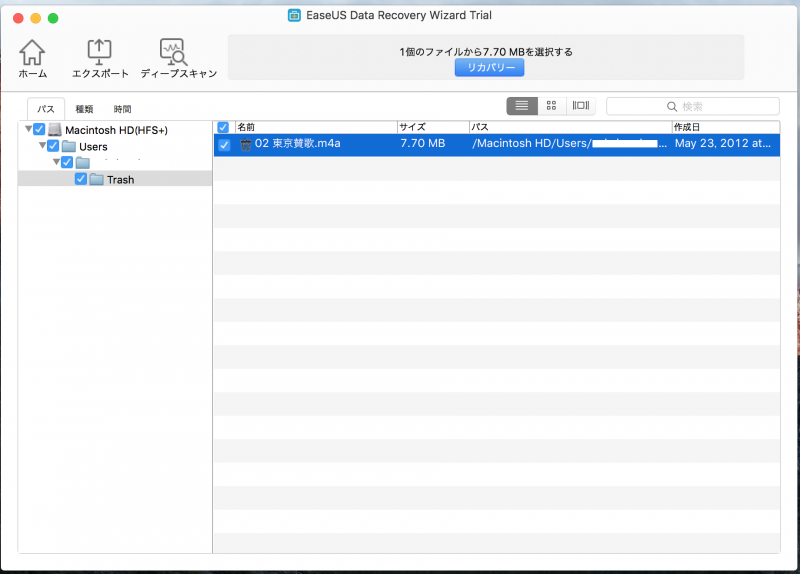Switch to the 種類 tab

pos(84,109)
